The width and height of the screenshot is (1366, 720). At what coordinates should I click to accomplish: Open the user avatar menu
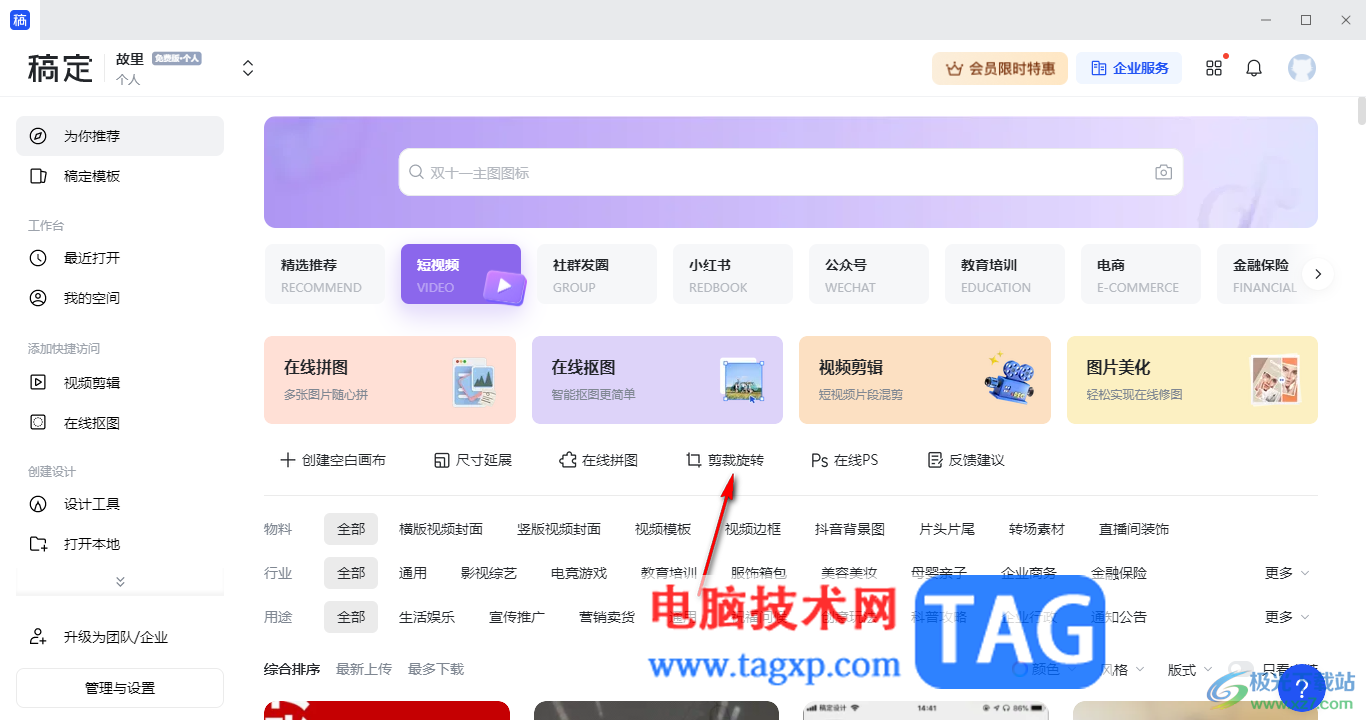point(1302,68)
